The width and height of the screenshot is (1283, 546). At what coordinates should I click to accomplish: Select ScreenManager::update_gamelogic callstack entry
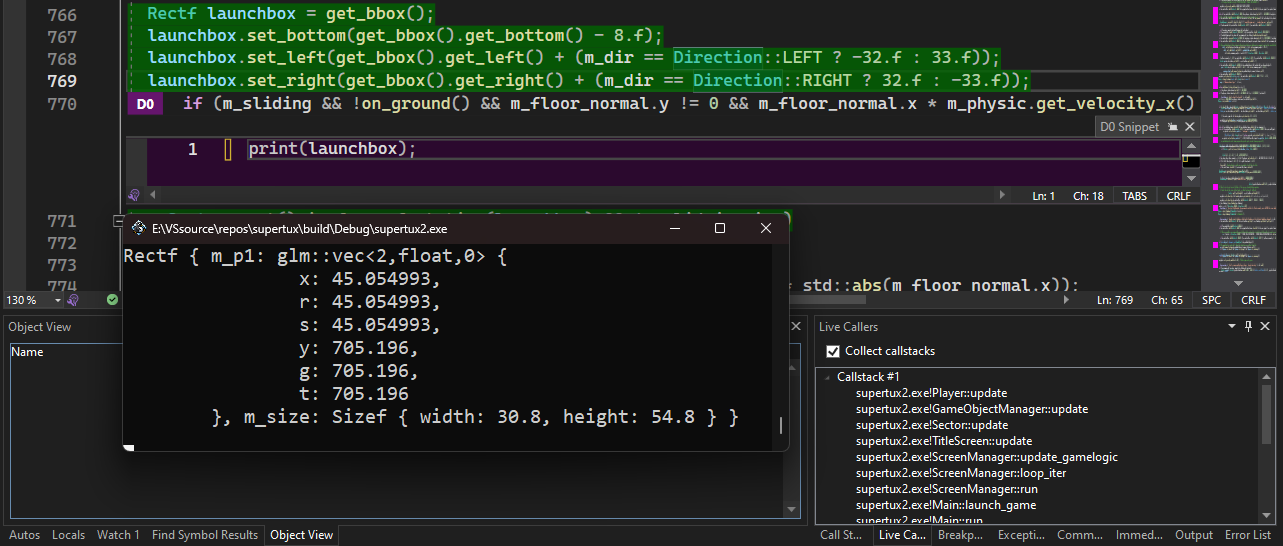pyautogui.click(x=986, y=457)
